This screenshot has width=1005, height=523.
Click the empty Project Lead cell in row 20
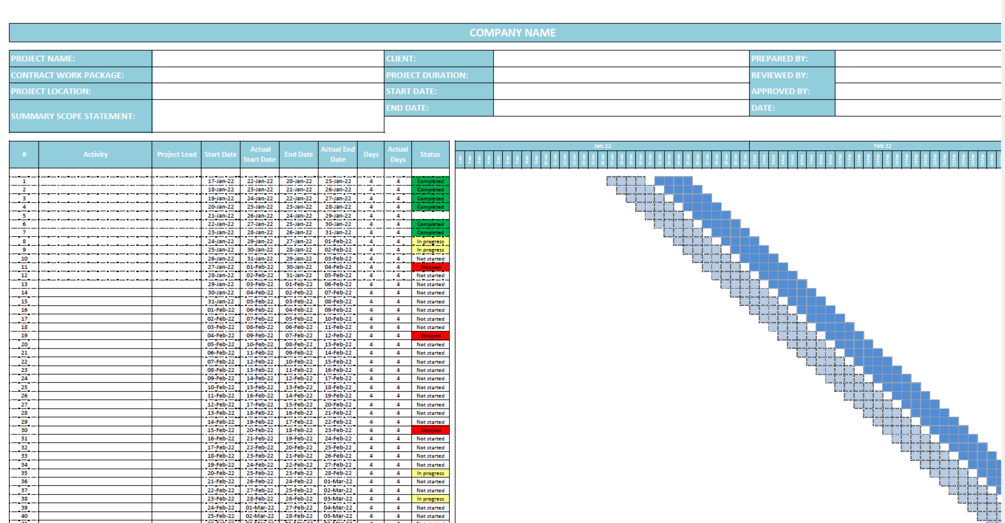(177, 344)
